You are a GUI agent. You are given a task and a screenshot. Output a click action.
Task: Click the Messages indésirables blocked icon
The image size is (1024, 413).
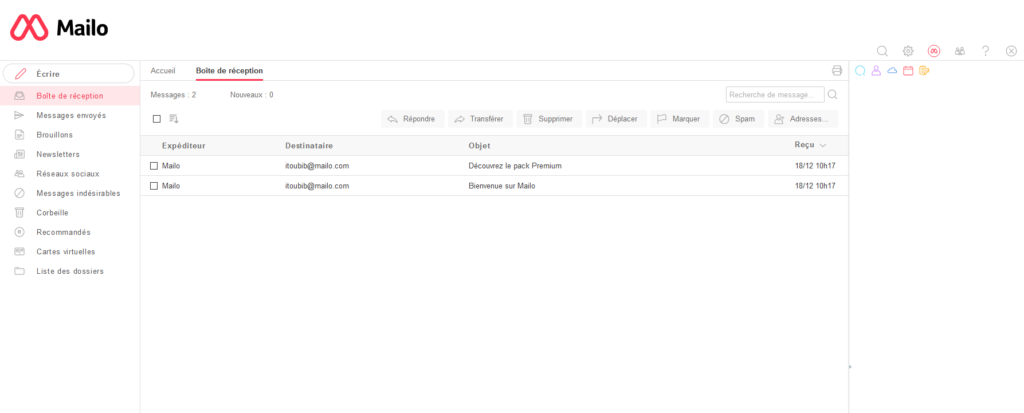(20, 193)
